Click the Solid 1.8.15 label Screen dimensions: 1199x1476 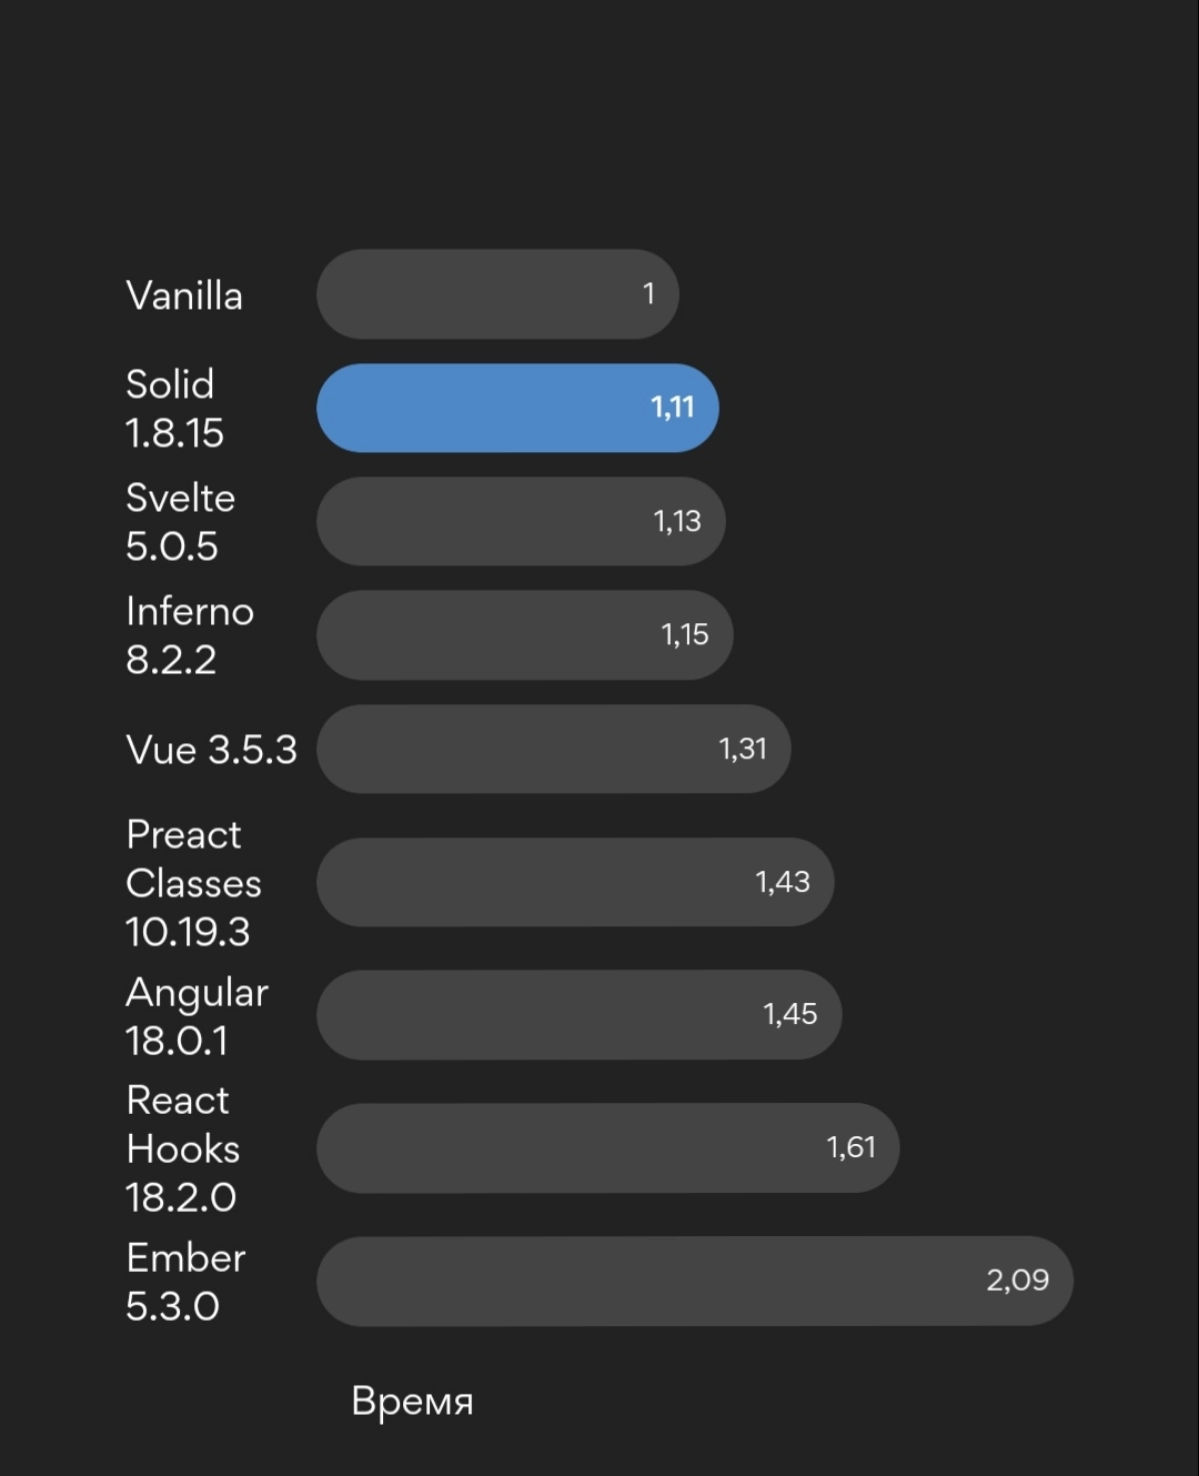175,408
